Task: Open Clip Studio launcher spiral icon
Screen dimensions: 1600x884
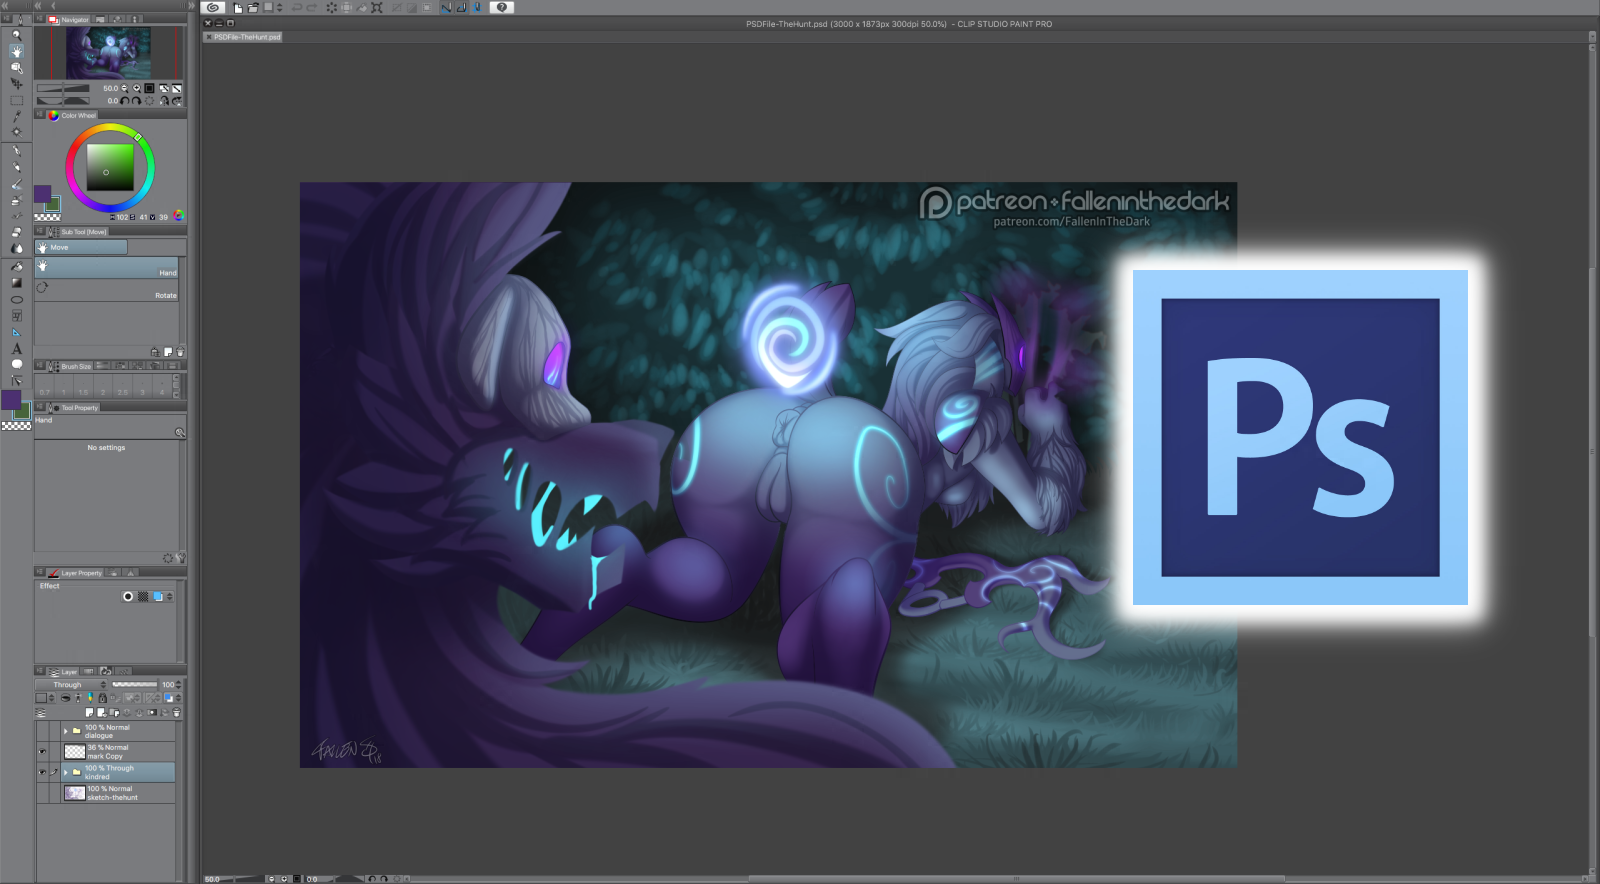Action: (x=213, y=7)
